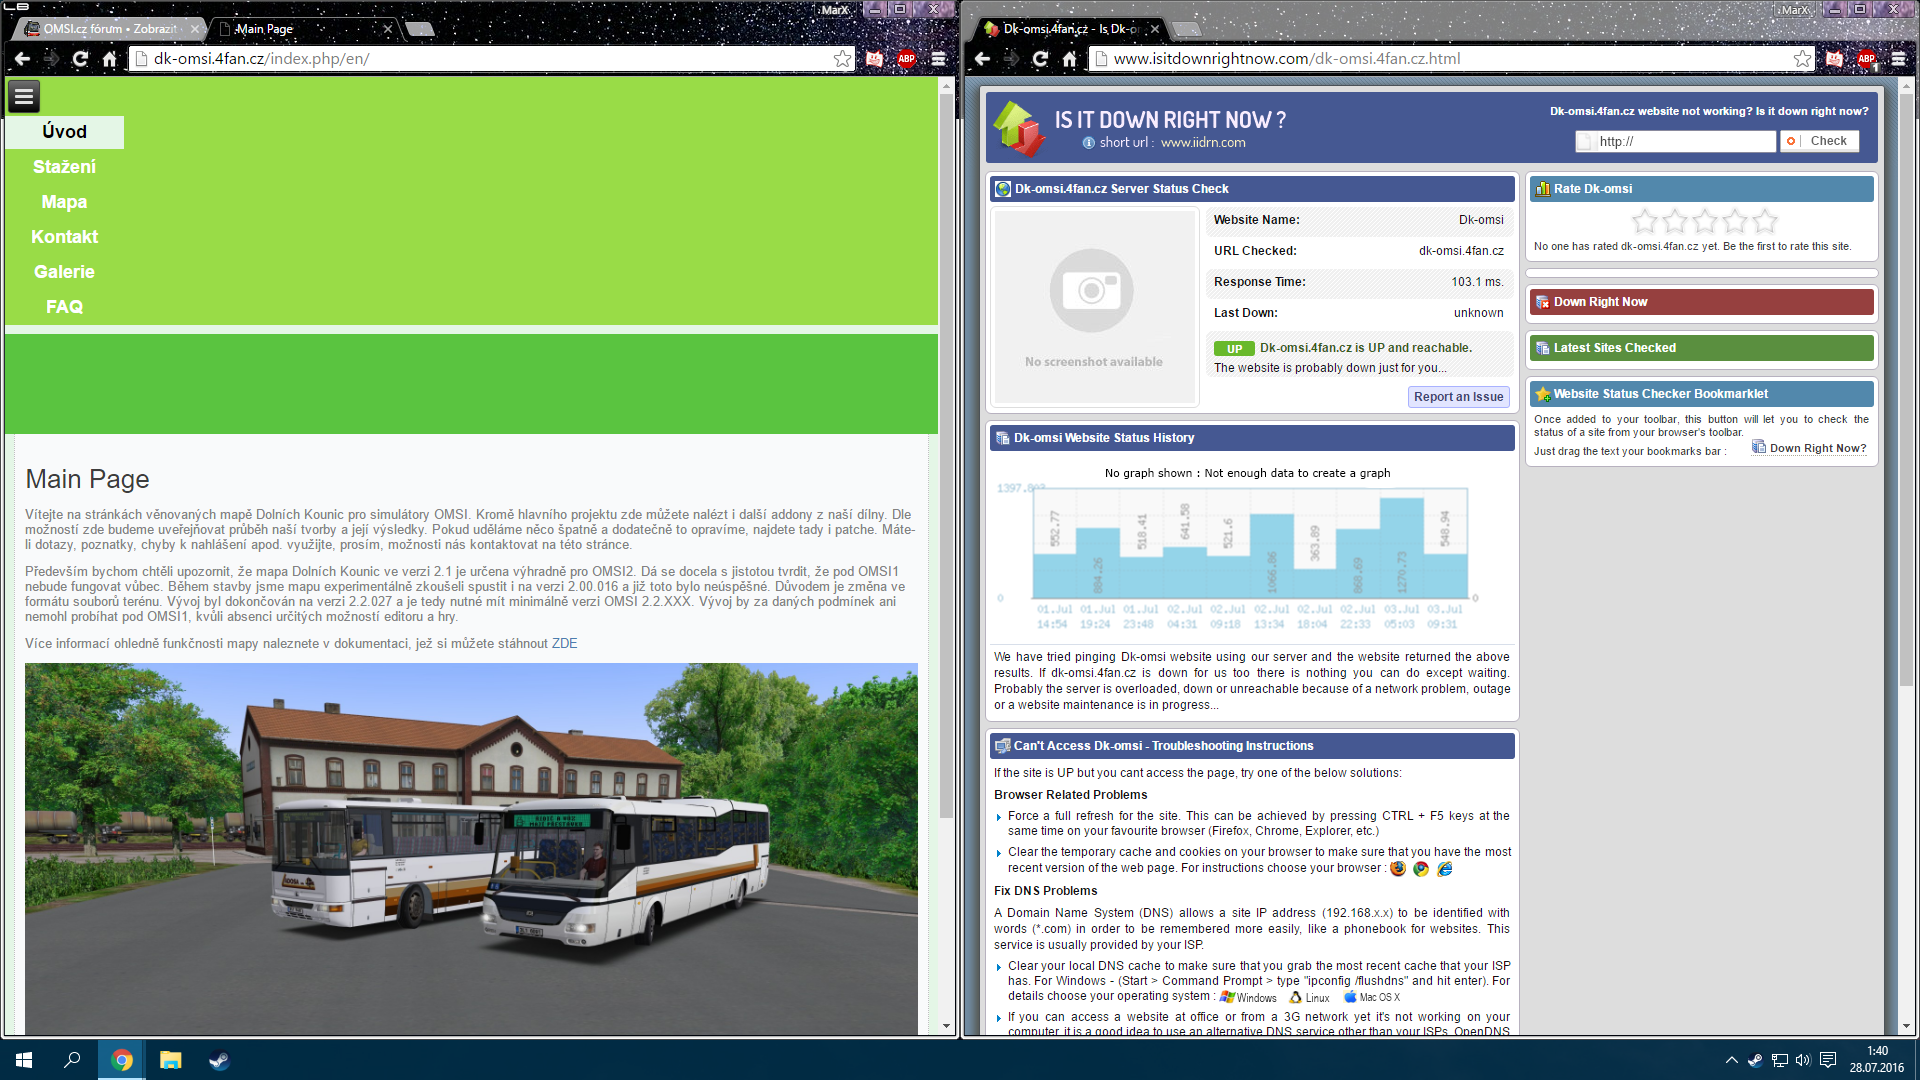This screenshot has width=1920, height=1080.
Task: Open File Explorer from the taskbar
Action: pyautogui.click(x=171, y=1060)
